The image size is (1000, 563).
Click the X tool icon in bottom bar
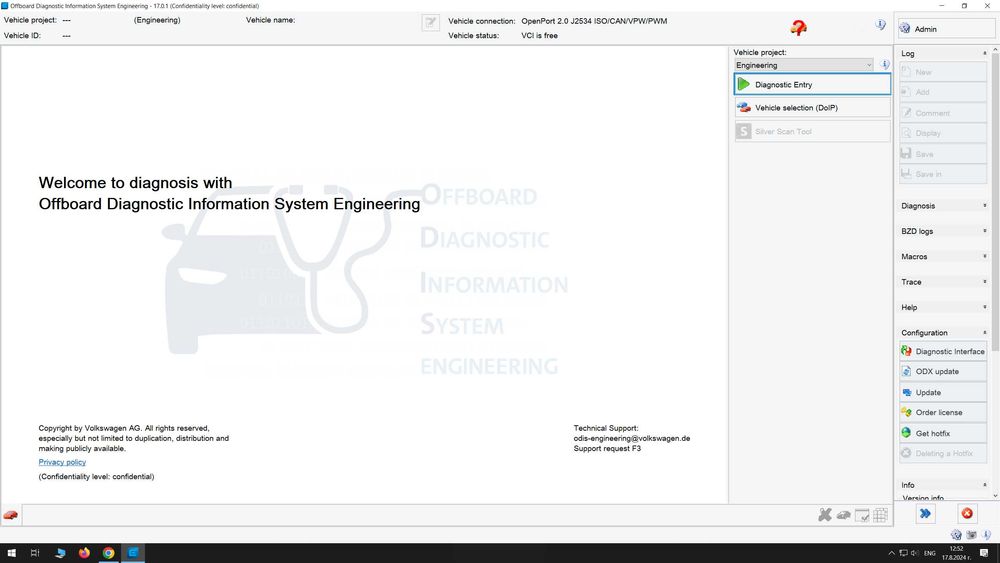click(825, 515)
